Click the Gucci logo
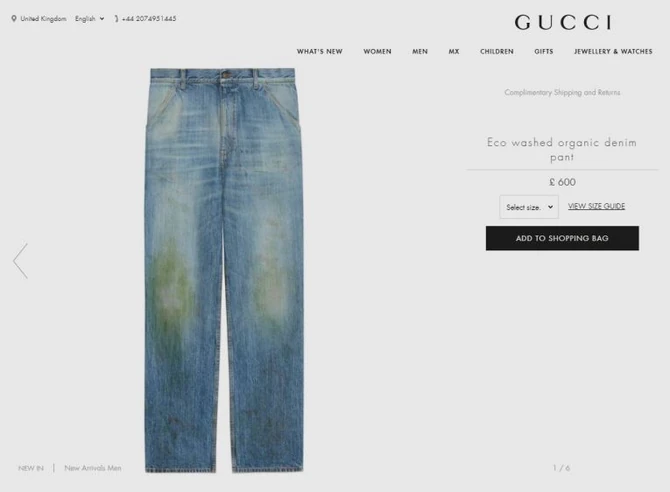 click(x=563, y=22)
